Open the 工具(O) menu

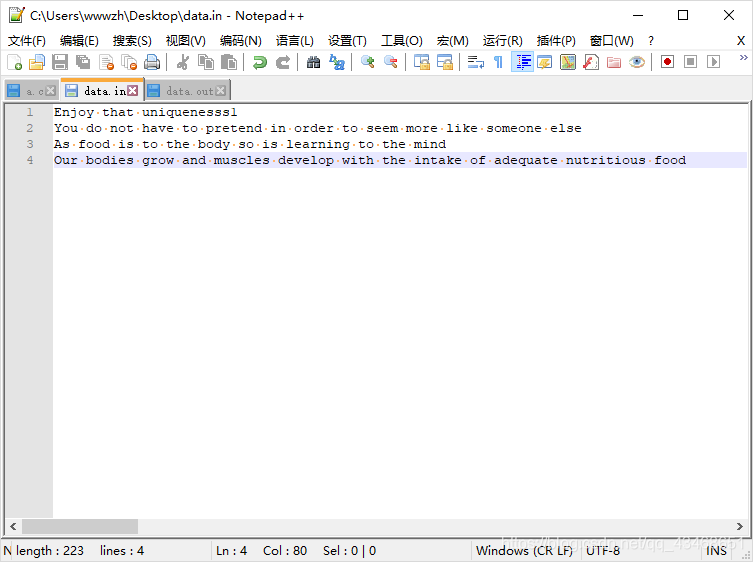tap(401, 41)
